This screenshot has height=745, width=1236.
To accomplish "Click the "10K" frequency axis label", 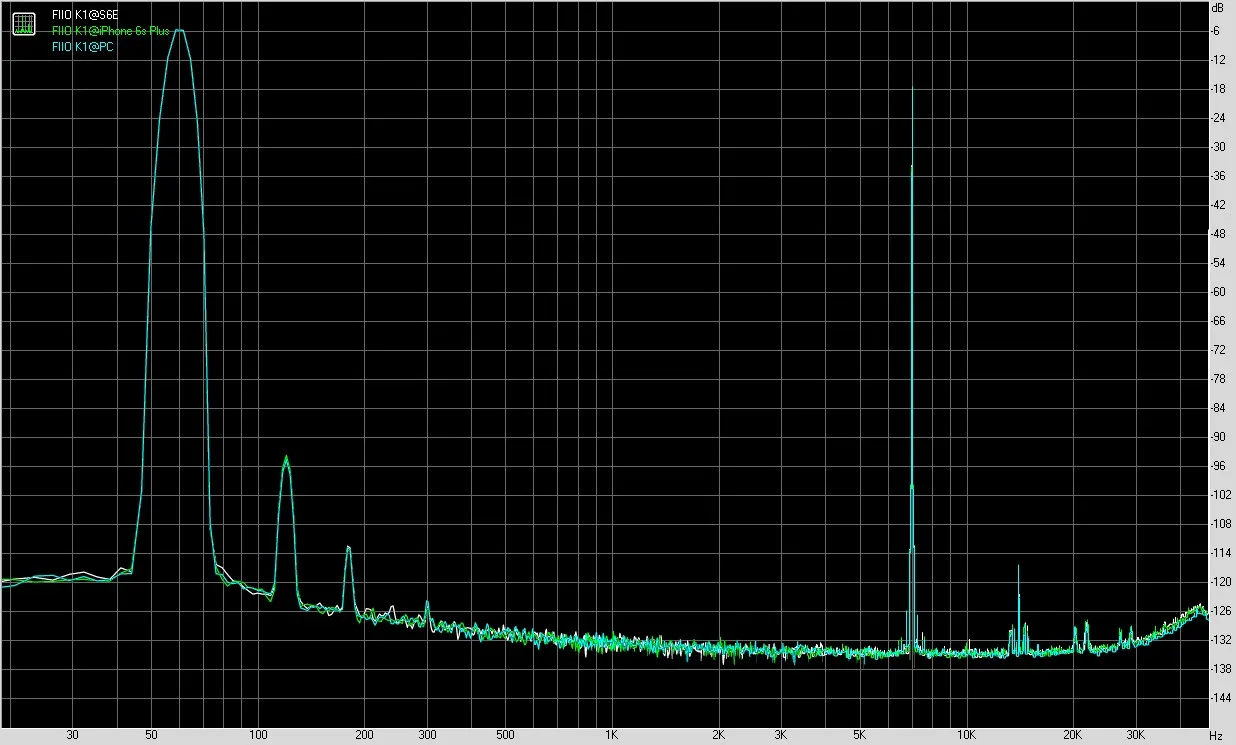I will 966,735.
